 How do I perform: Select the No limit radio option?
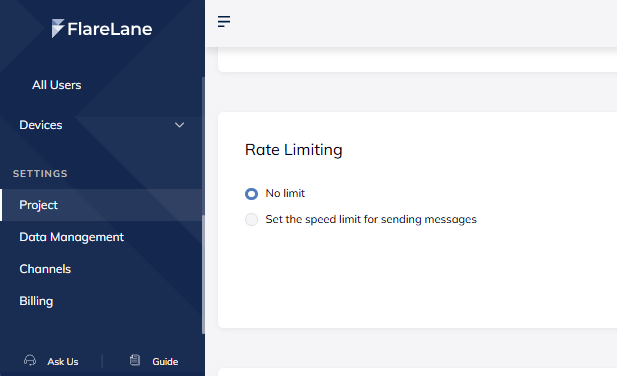251,194
